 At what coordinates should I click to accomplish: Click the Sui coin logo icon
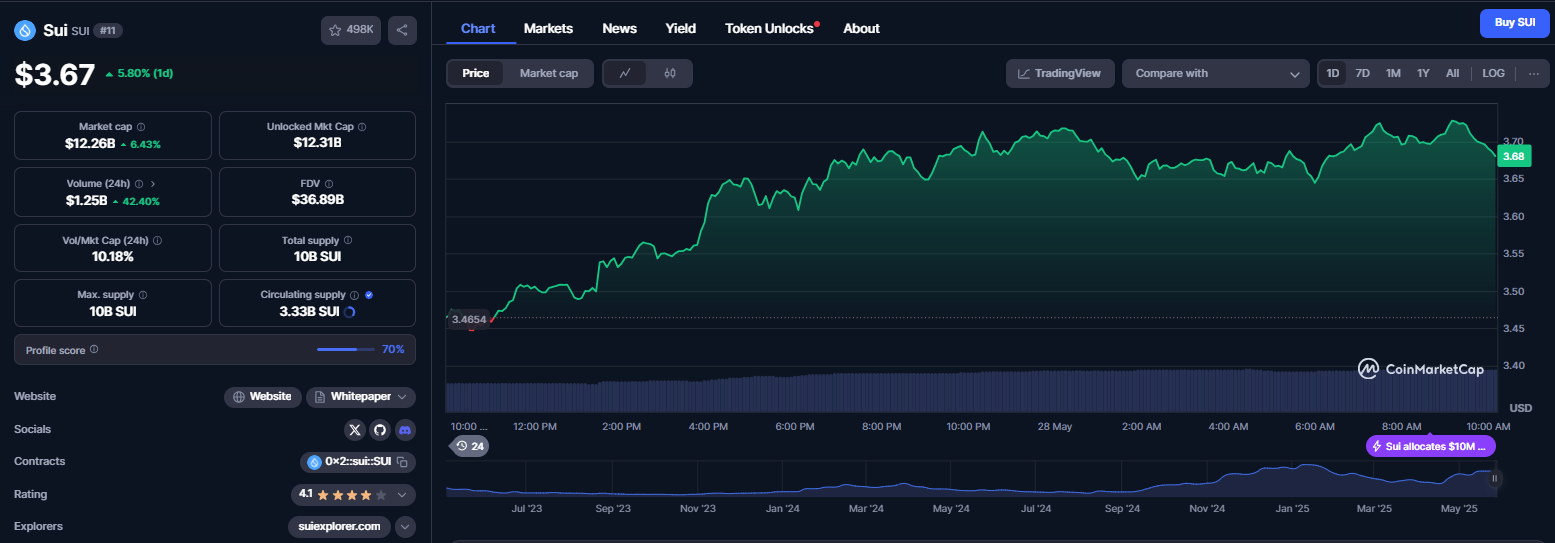coord(25,30)
